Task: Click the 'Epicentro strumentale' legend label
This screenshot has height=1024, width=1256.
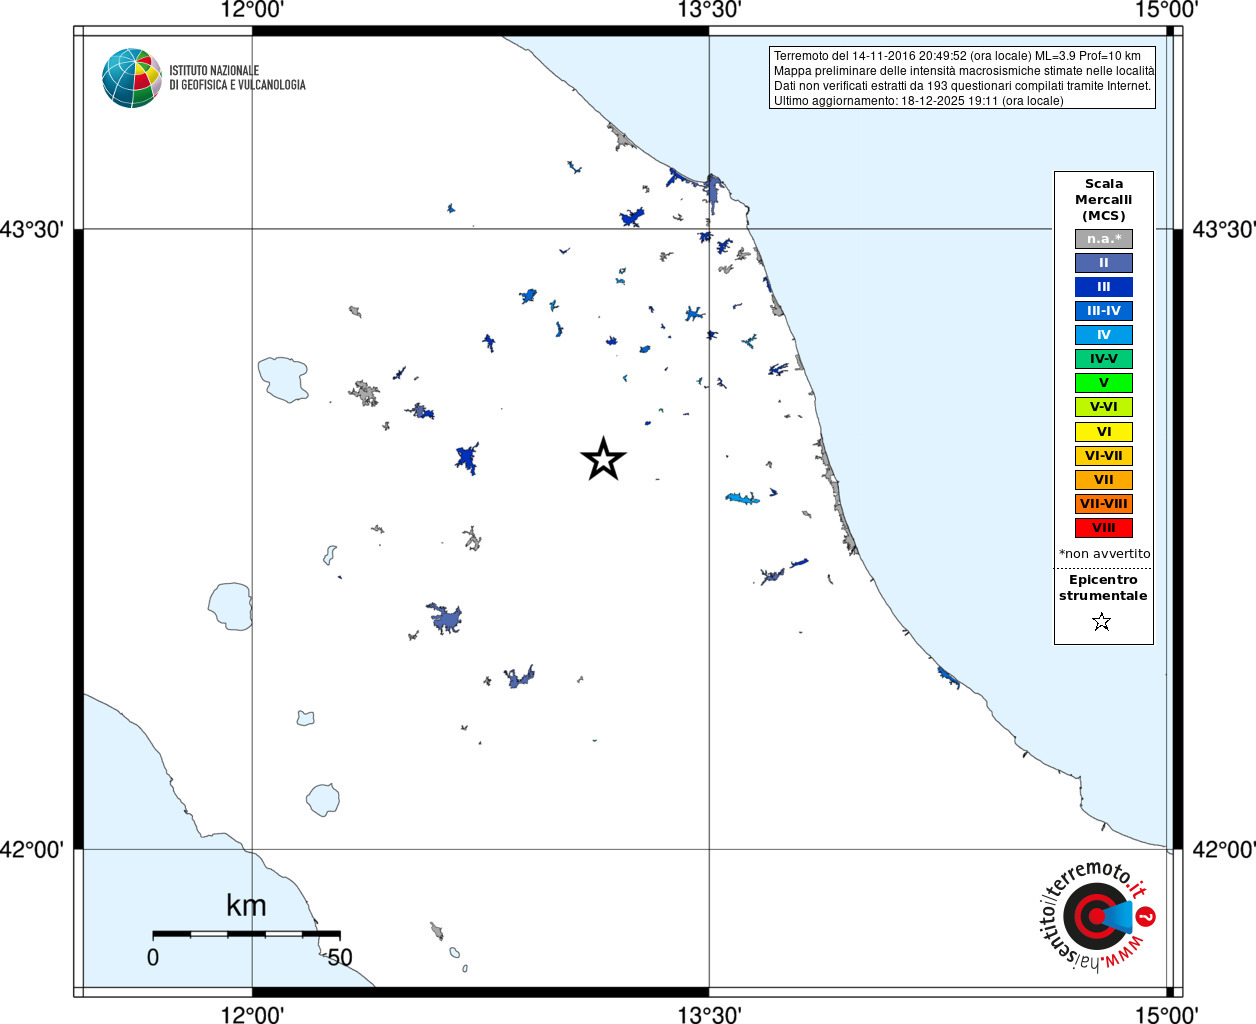Action: [x=1103, y=588]
